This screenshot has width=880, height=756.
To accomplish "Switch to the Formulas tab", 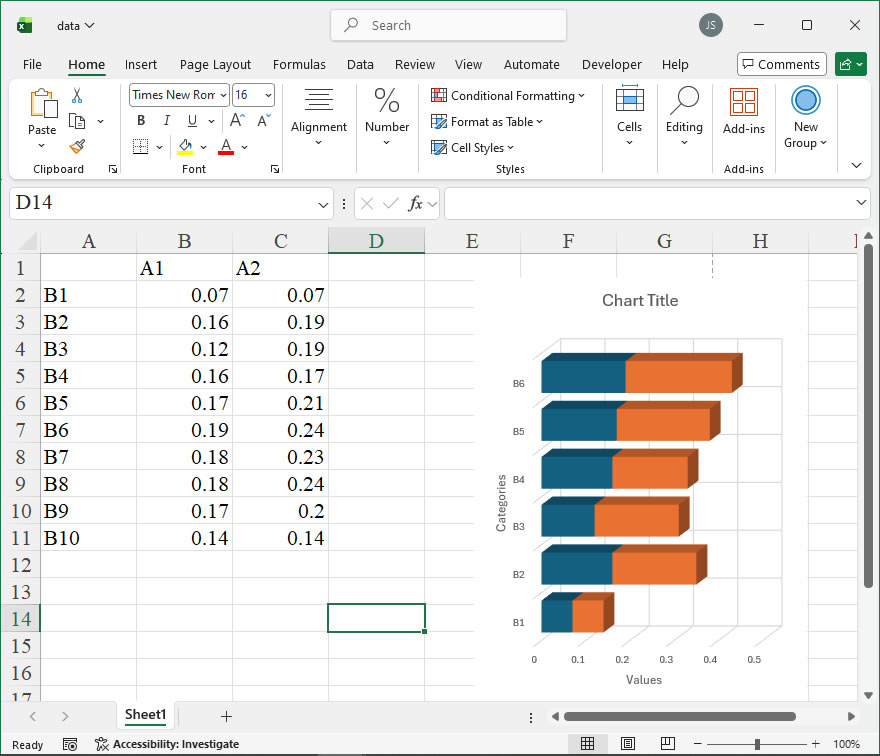I will click(x=299, y=64).
